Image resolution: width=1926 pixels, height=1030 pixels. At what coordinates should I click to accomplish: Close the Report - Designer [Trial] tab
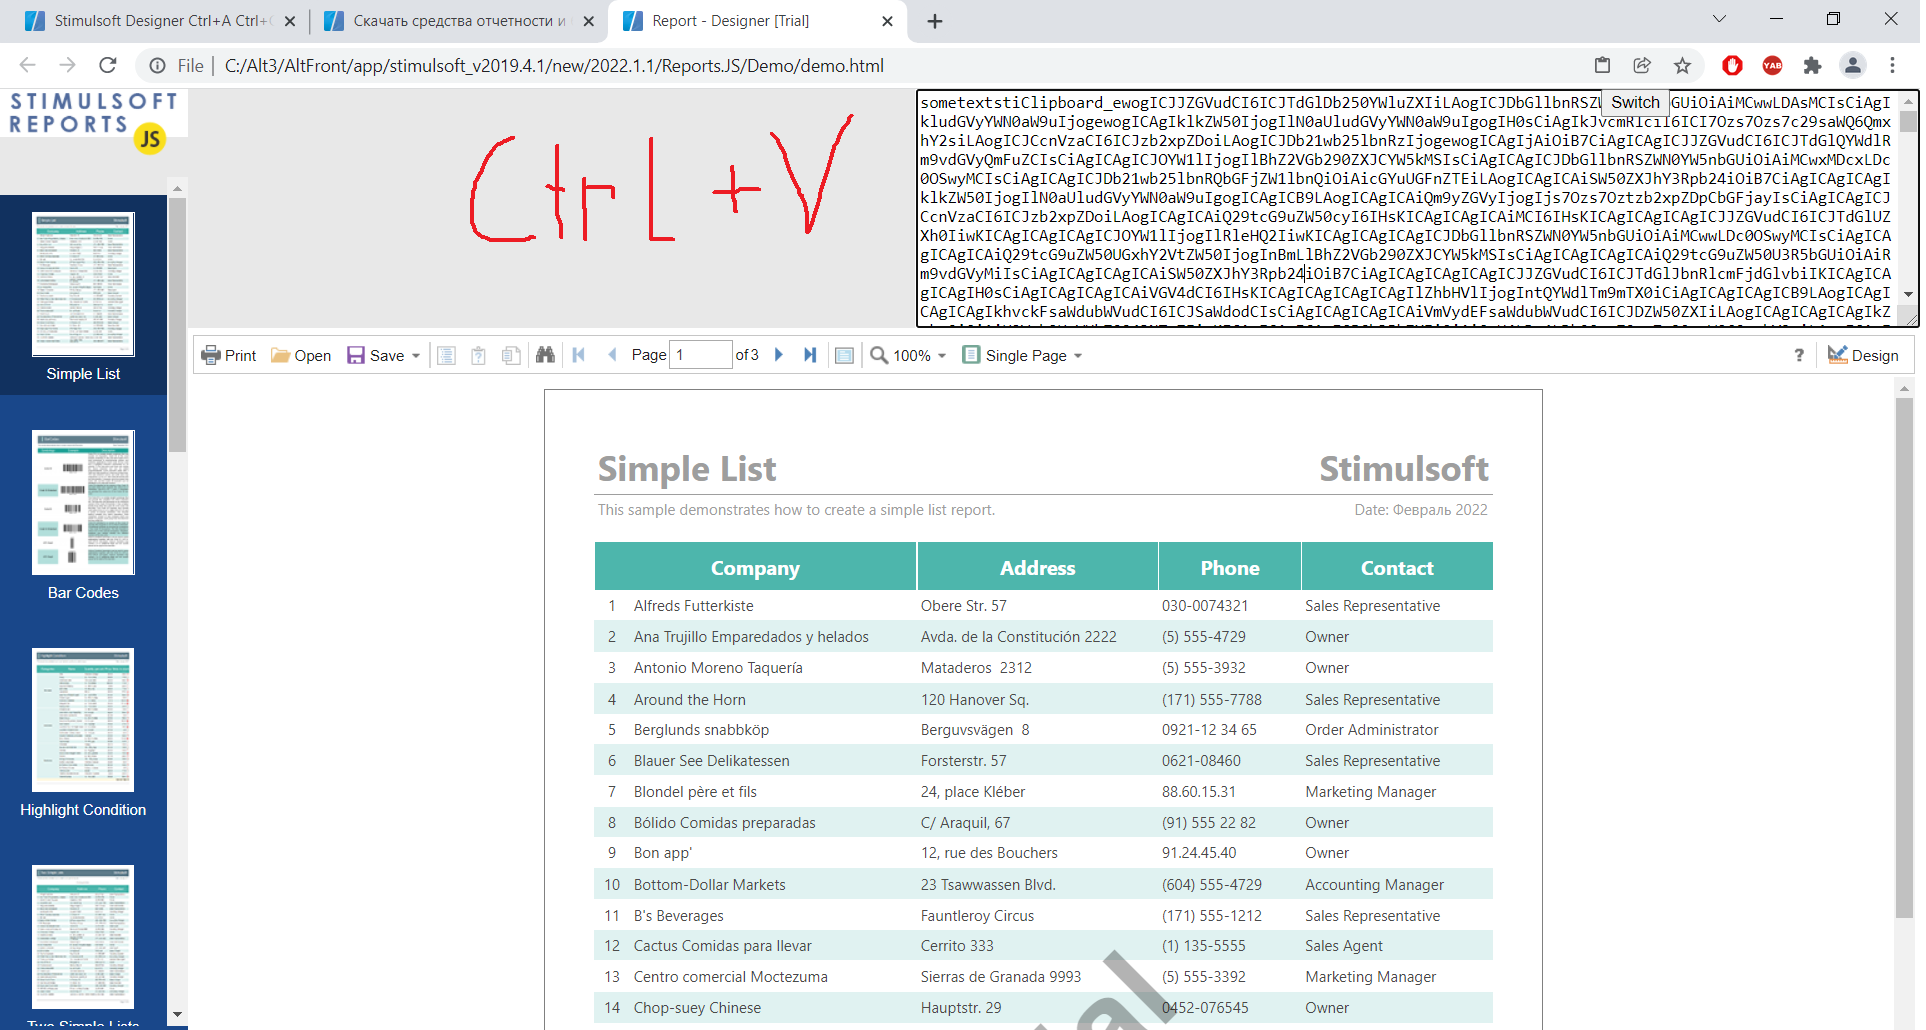pyautogui.click(x=887, y=21)
